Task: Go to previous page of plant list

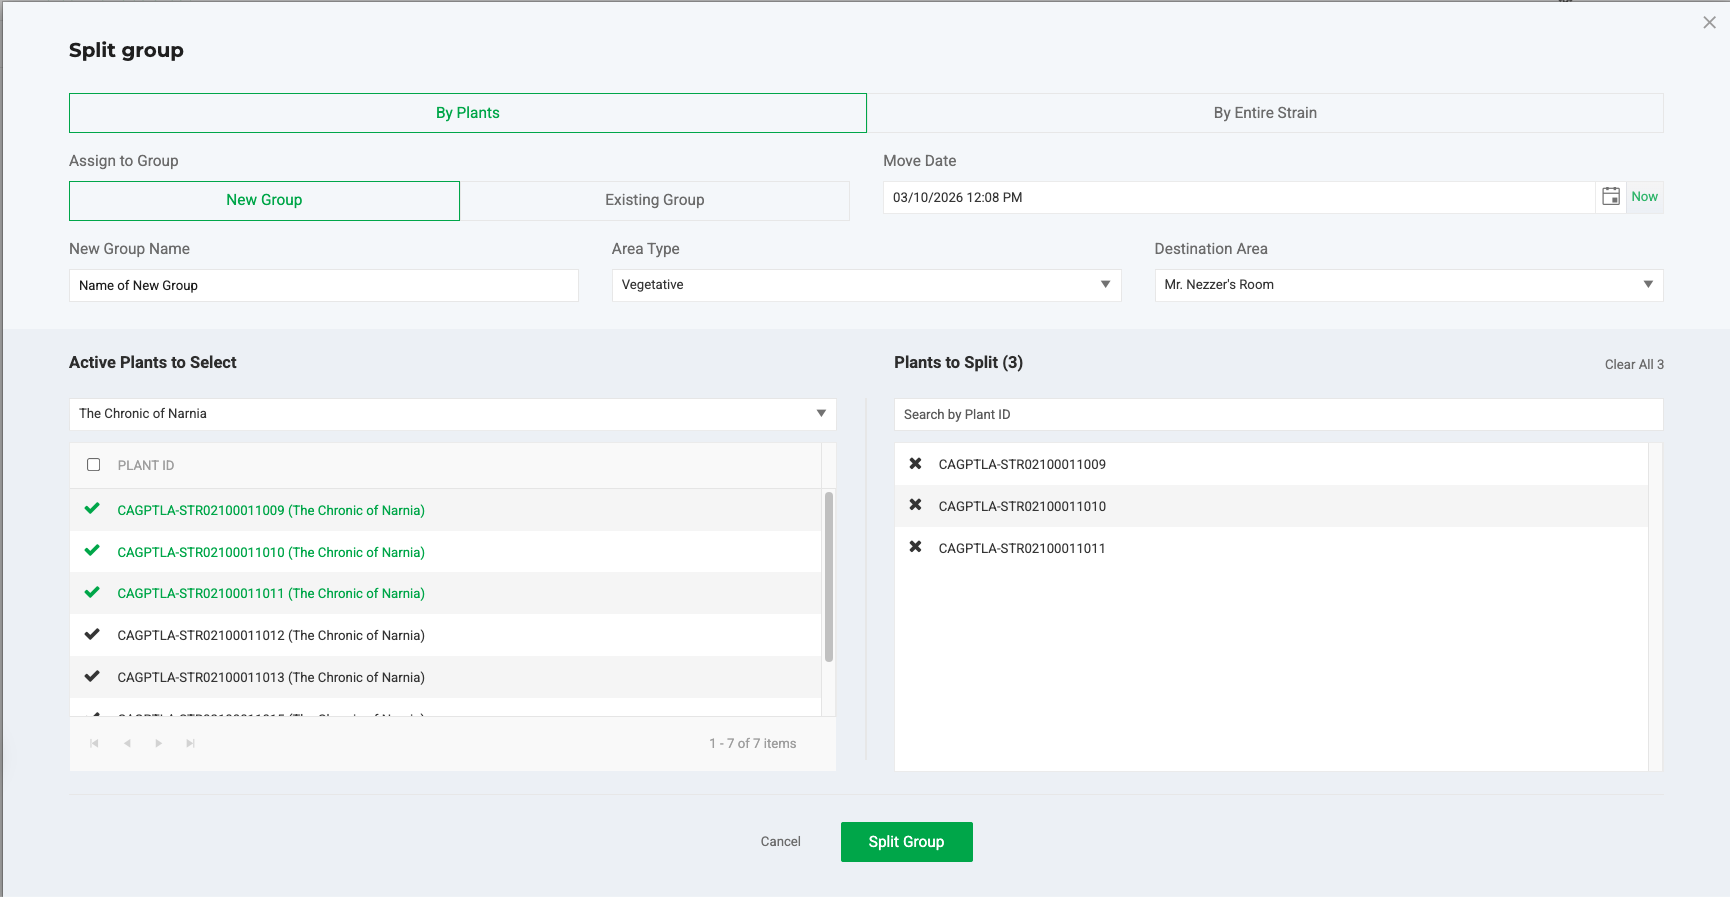Action: pos(127,743)
